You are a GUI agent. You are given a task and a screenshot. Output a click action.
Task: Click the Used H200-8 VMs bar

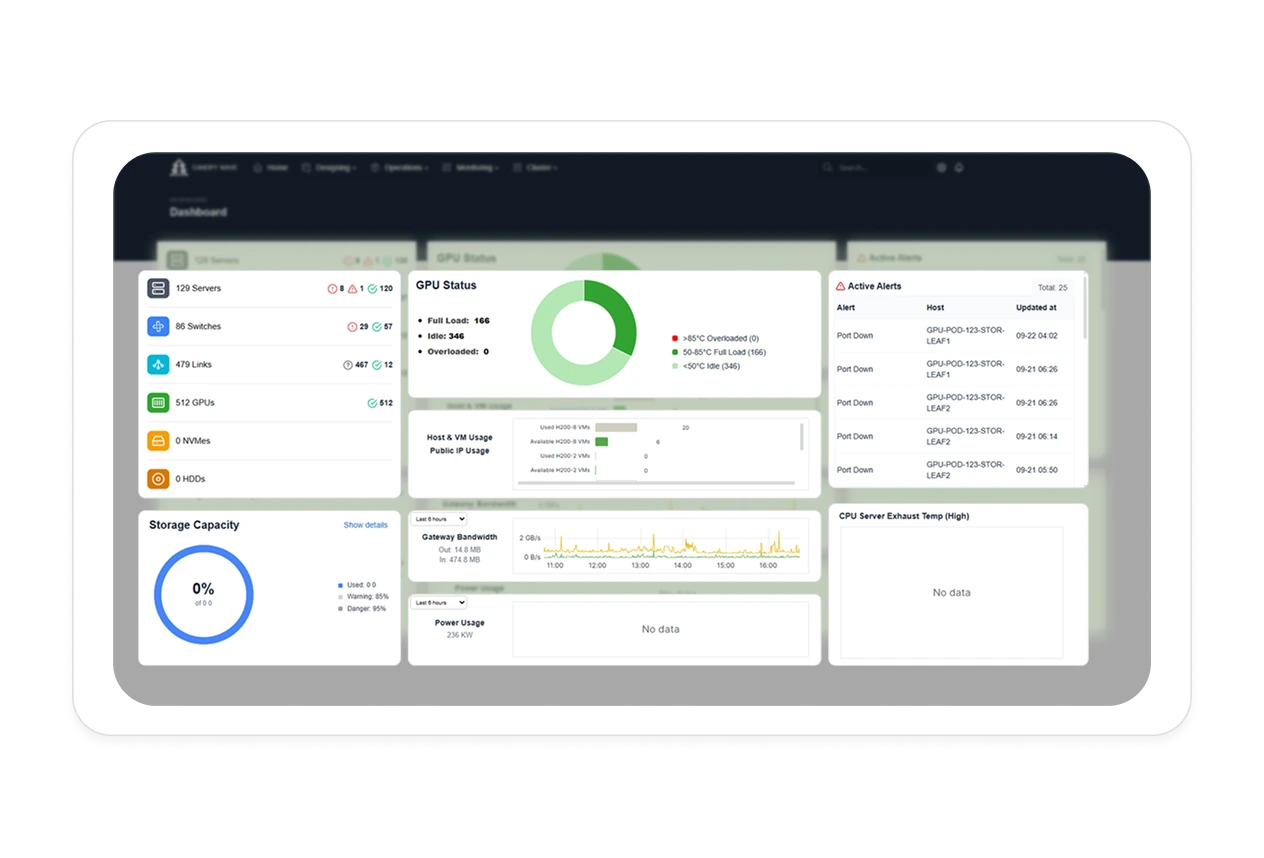pos(616,427)
